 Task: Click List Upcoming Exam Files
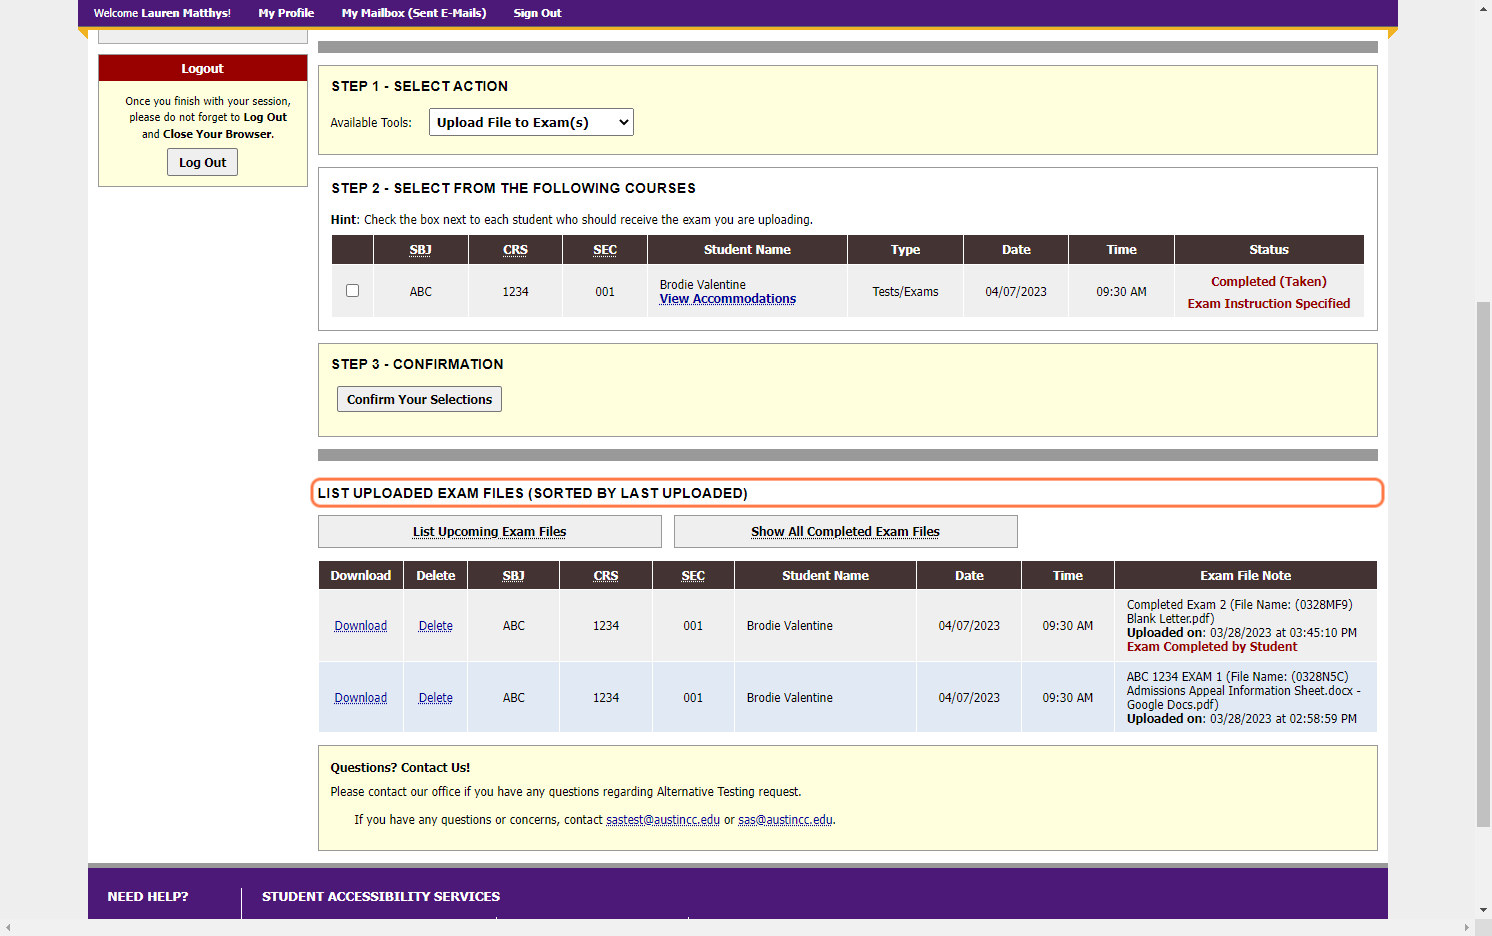(490, 532)
